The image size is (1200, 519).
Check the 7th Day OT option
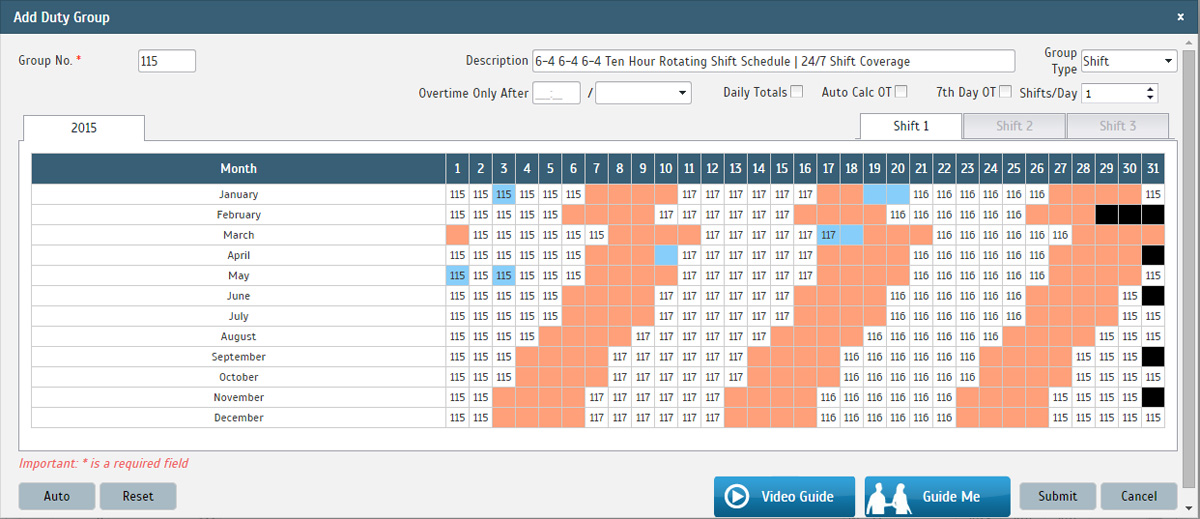pos(1005,92)
